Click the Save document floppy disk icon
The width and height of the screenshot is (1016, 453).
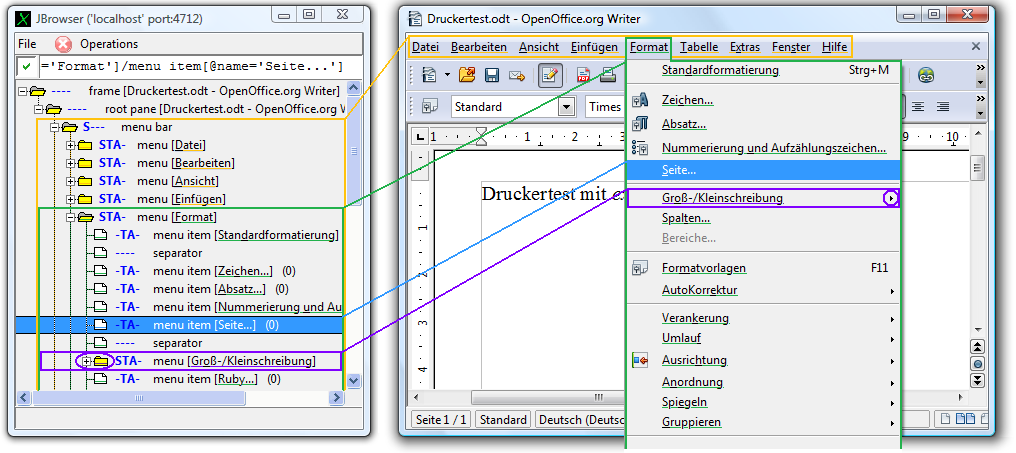point(492,75)
